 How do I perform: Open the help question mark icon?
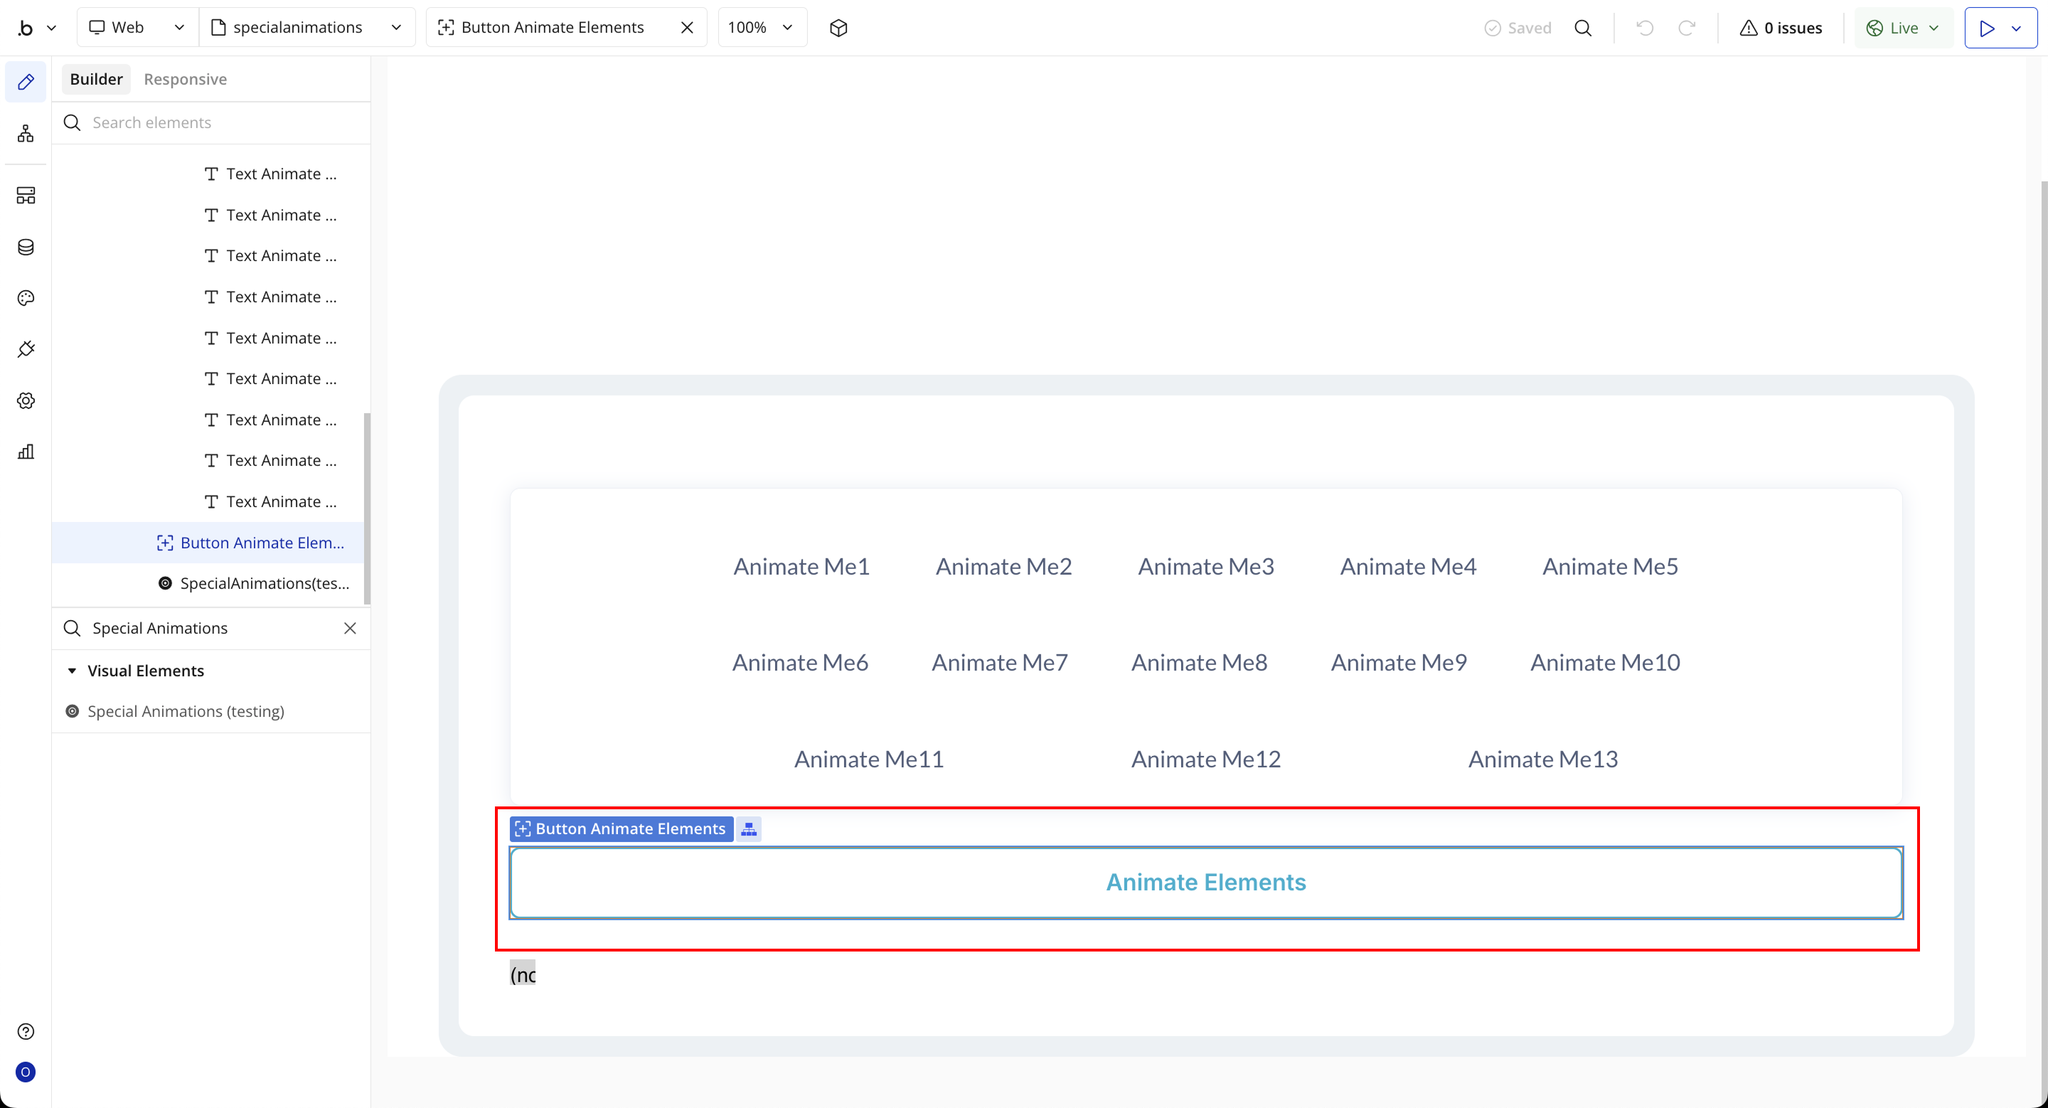point(26,1032)
